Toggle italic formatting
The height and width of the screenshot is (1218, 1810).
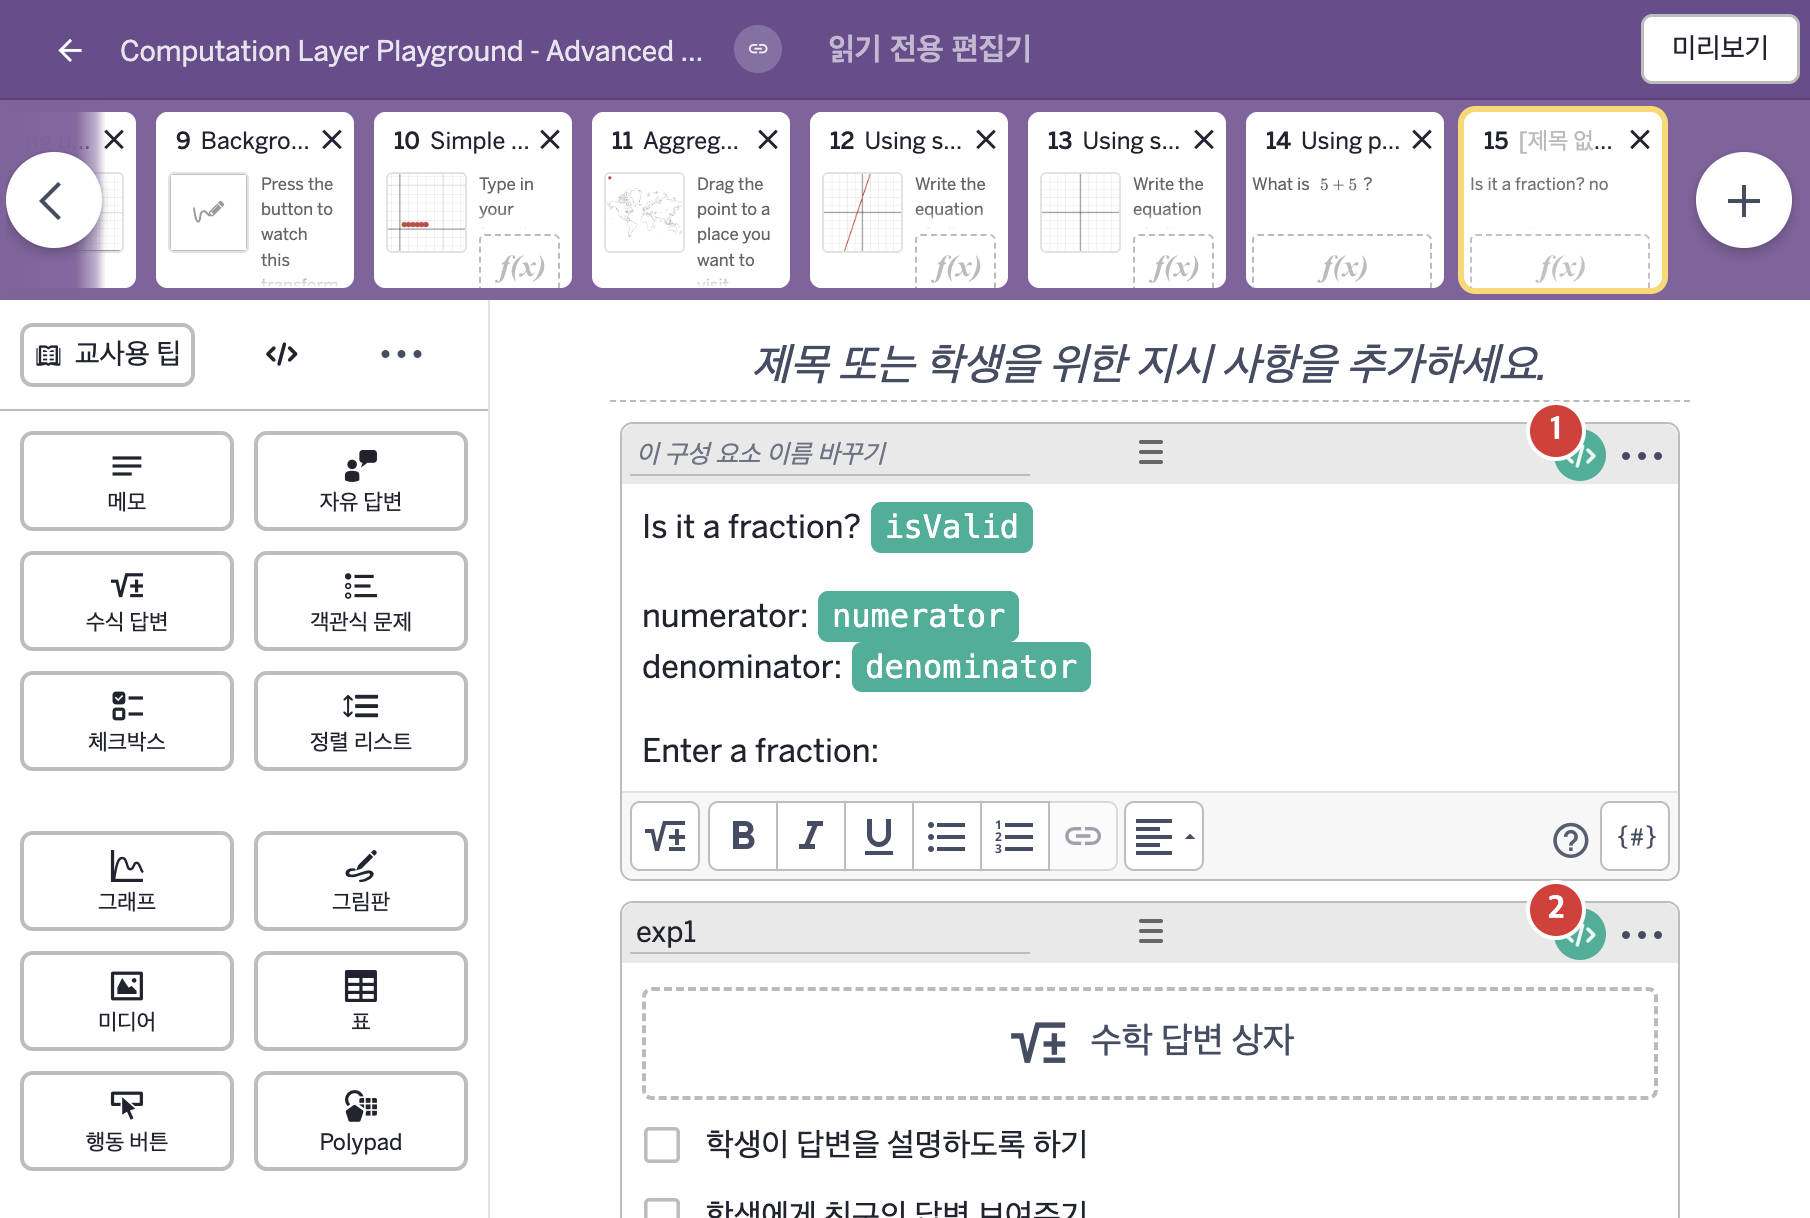811,836
